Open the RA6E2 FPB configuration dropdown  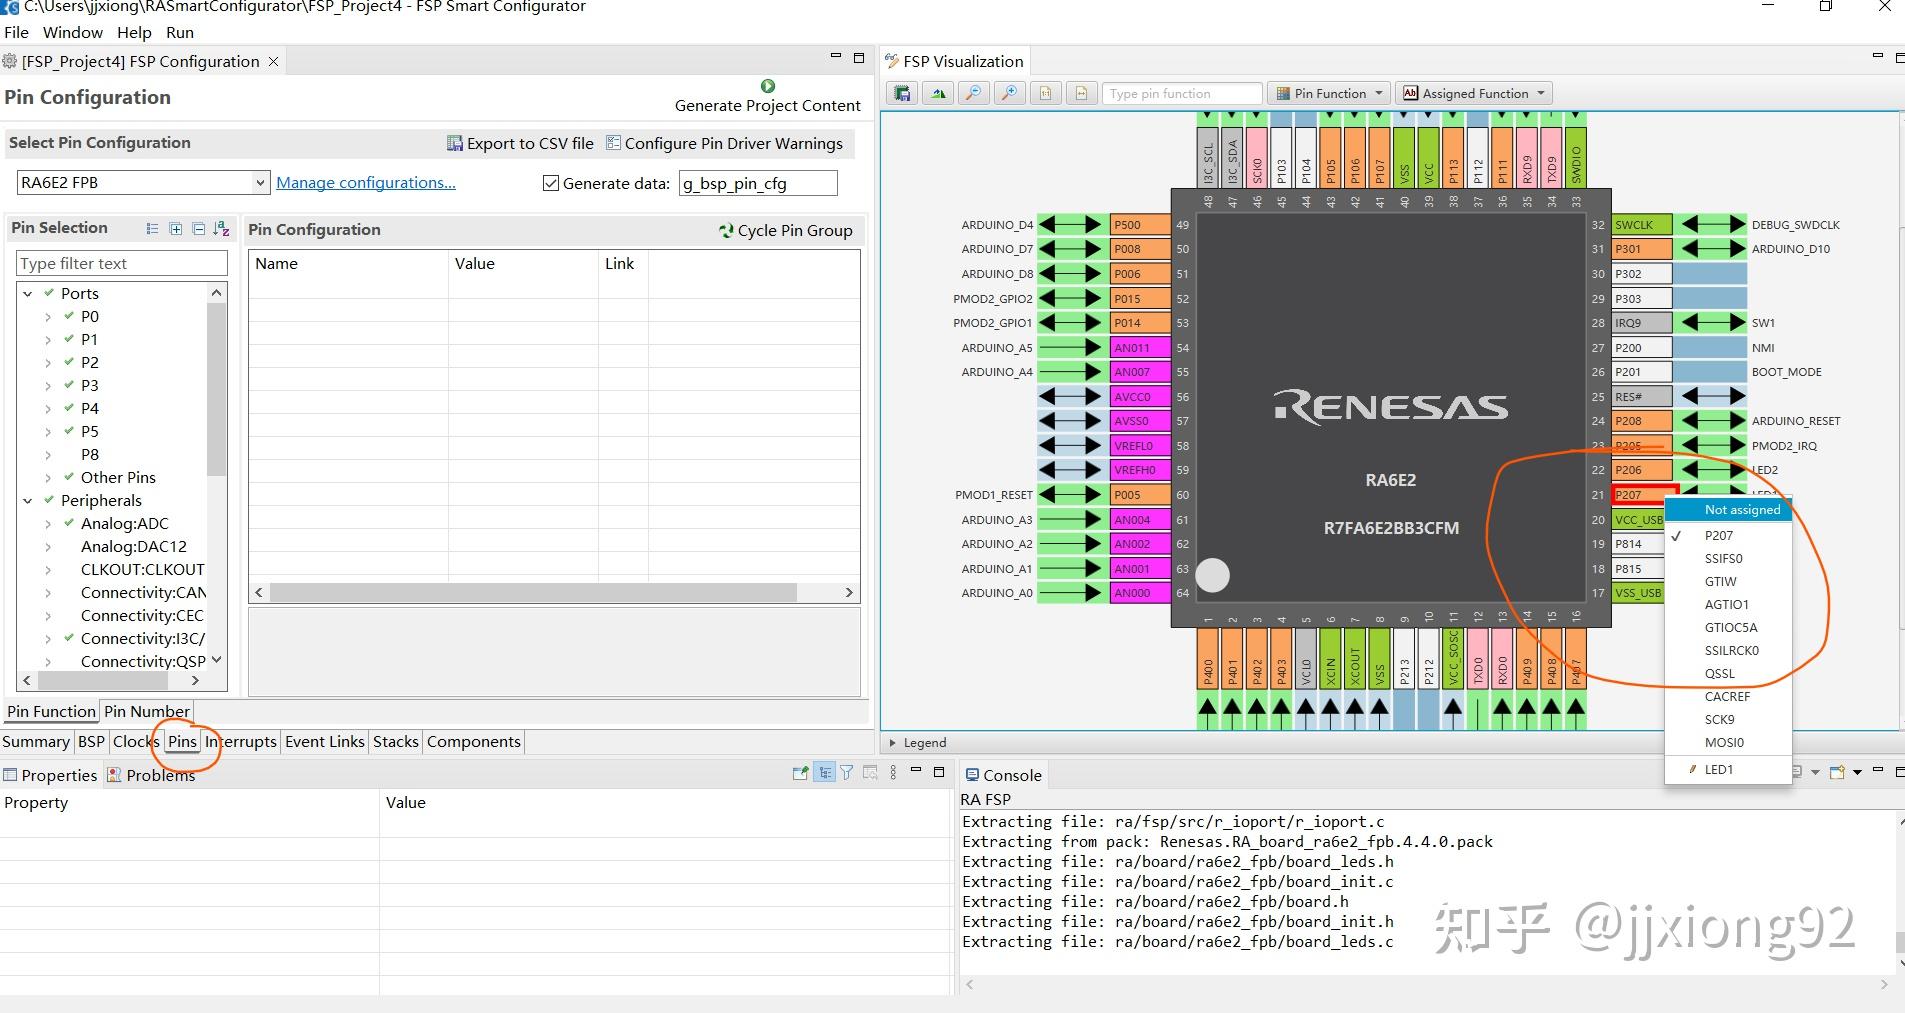[x=259, y=182]
